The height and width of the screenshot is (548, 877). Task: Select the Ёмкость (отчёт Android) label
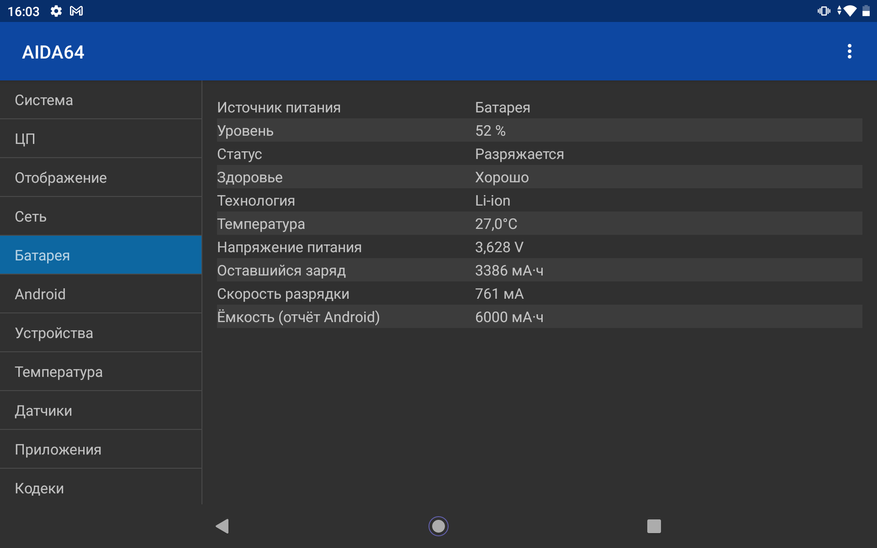coord(298,317)
